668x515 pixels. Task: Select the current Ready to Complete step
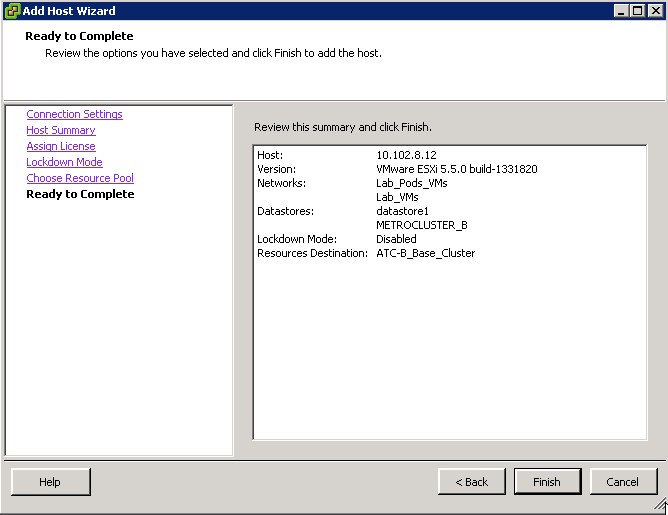pyautogui.click(x=80, y=194)
